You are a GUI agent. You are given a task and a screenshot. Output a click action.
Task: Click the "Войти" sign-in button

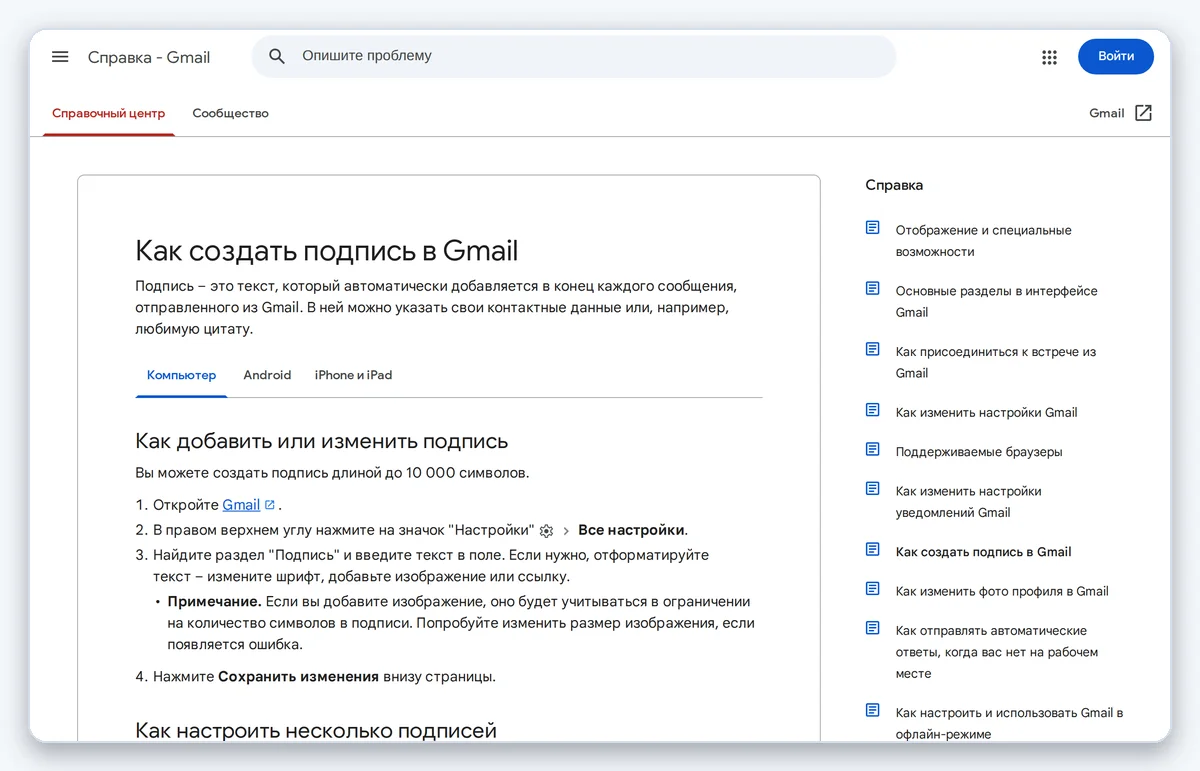[1116, 56]
